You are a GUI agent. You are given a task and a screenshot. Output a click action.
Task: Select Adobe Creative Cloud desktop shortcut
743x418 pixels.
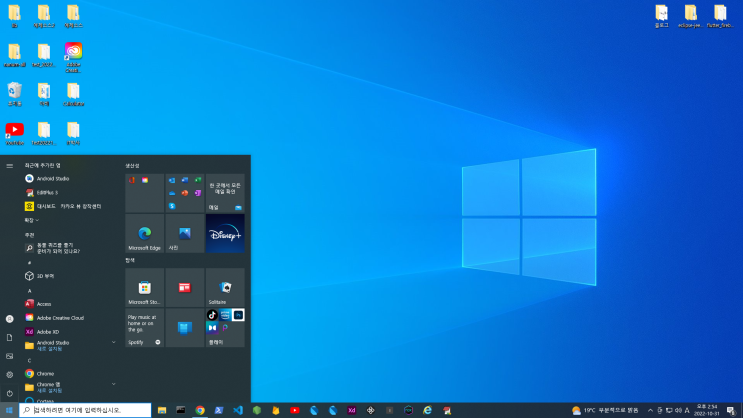coord(73,57)
